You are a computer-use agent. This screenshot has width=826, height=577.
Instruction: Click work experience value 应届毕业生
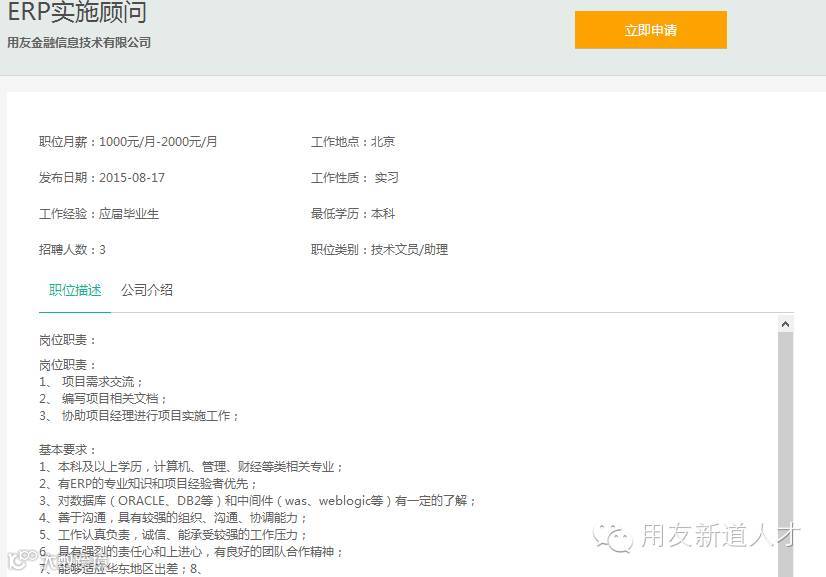129,214
